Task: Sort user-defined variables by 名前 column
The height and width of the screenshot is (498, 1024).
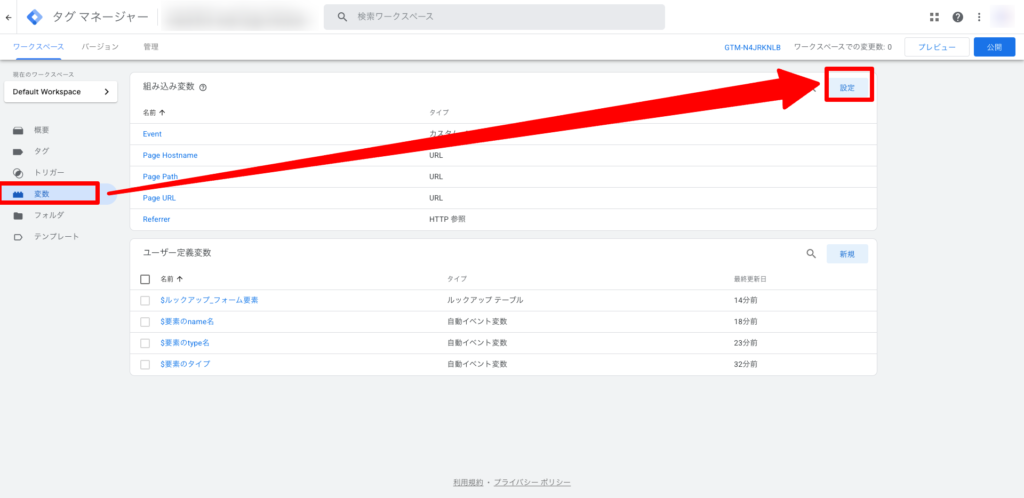Action: pos(171,279)
